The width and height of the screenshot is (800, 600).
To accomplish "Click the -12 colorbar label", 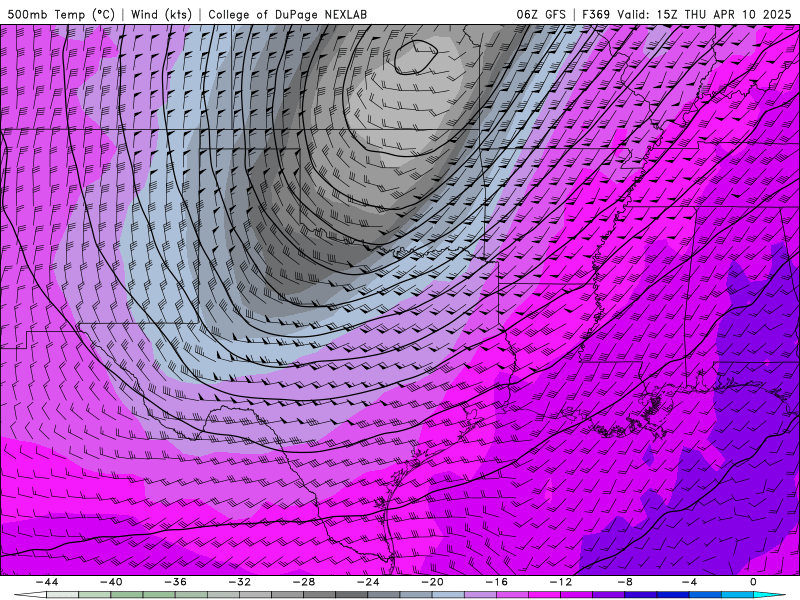I will click(x=561, y=582).
